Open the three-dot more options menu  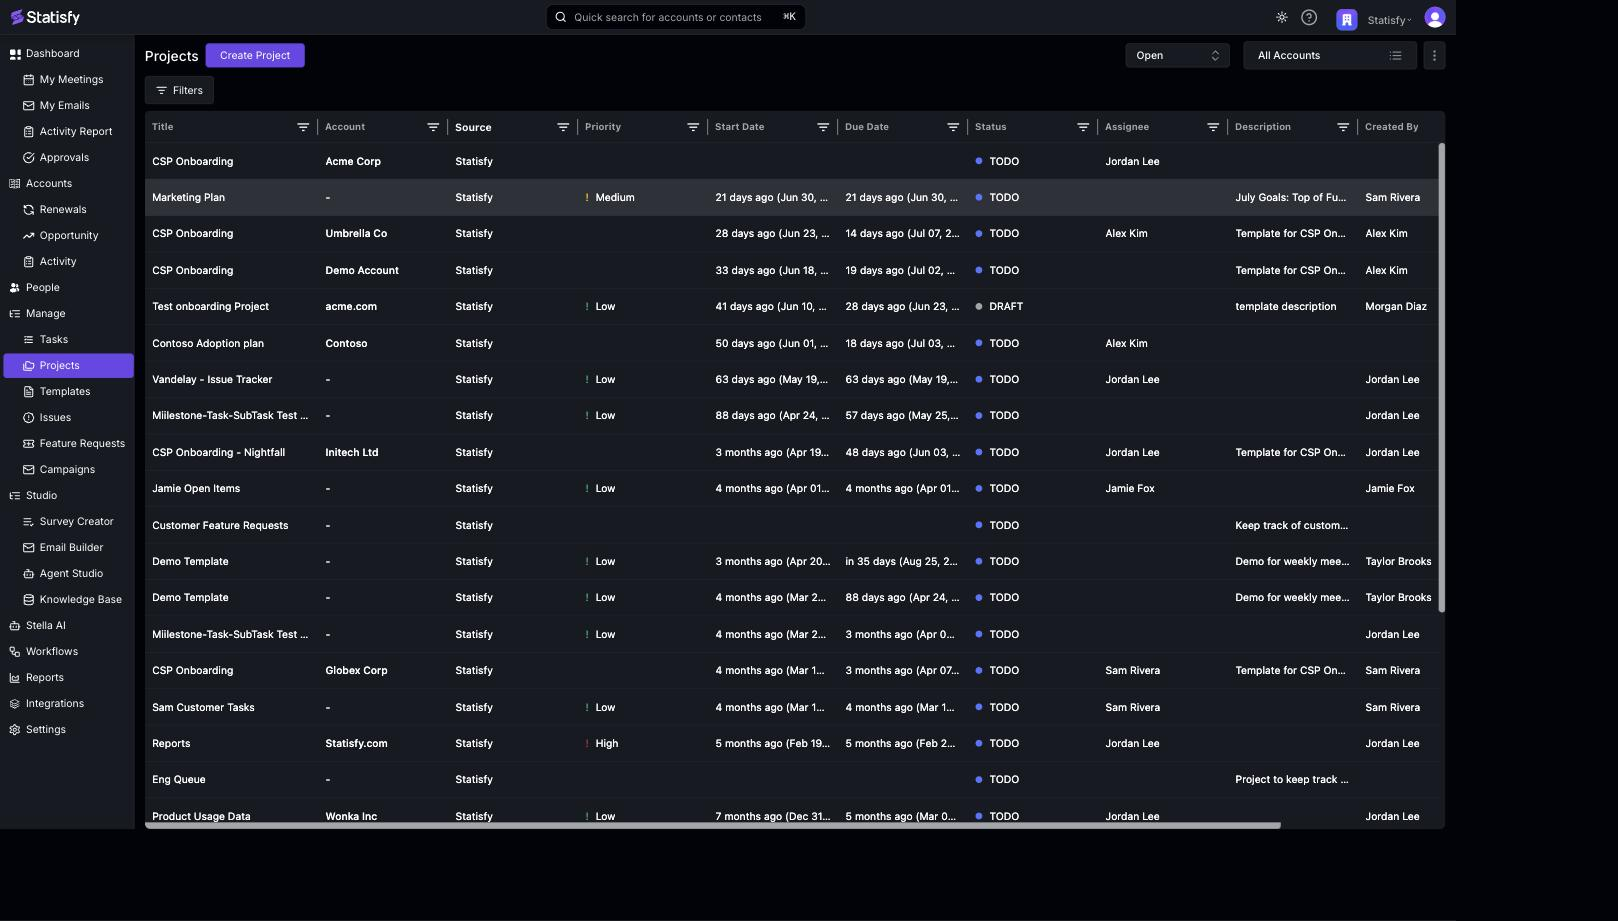[1434, 55]
